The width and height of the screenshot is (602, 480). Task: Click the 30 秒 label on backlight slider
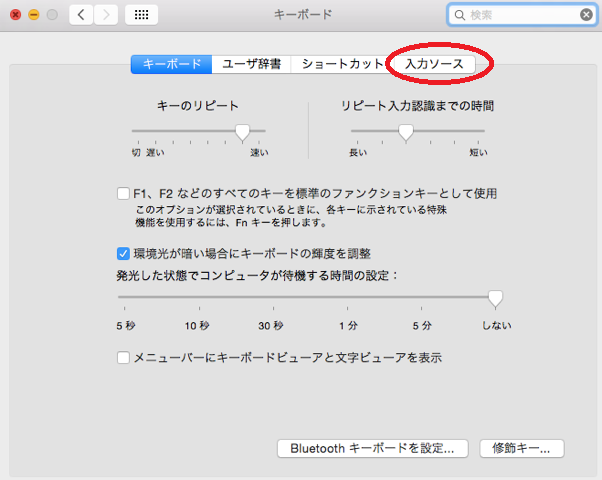tap(271, 326)
